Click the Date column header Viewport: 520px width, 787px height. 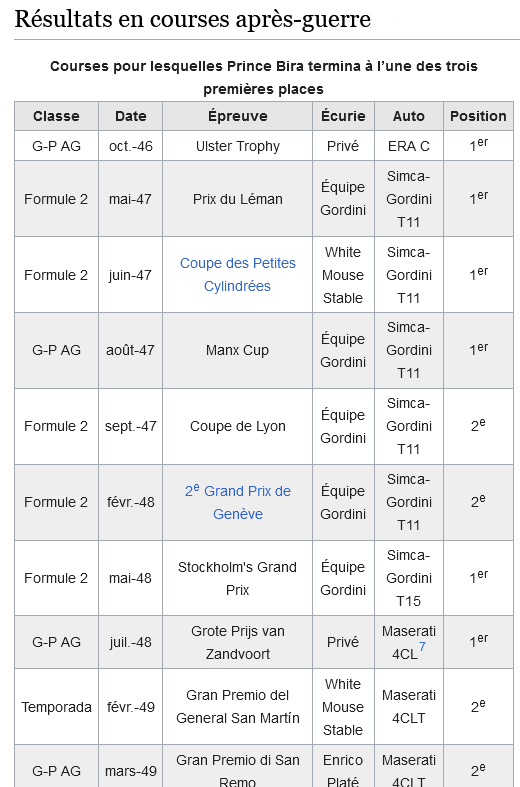131,116
